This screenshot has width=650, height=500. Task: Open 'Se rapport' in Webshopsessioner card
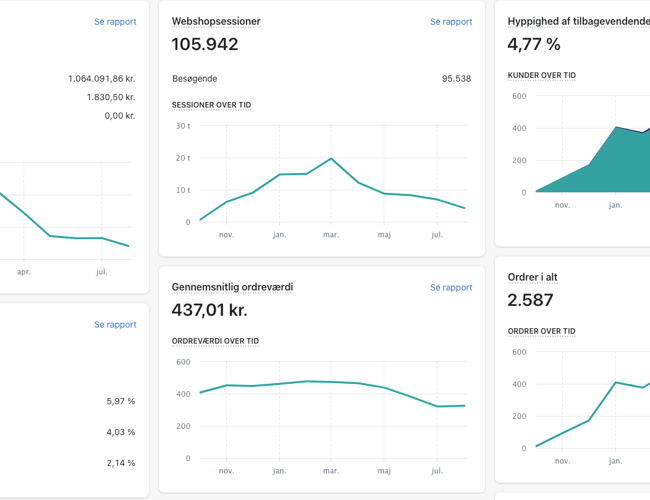point(450,21)
